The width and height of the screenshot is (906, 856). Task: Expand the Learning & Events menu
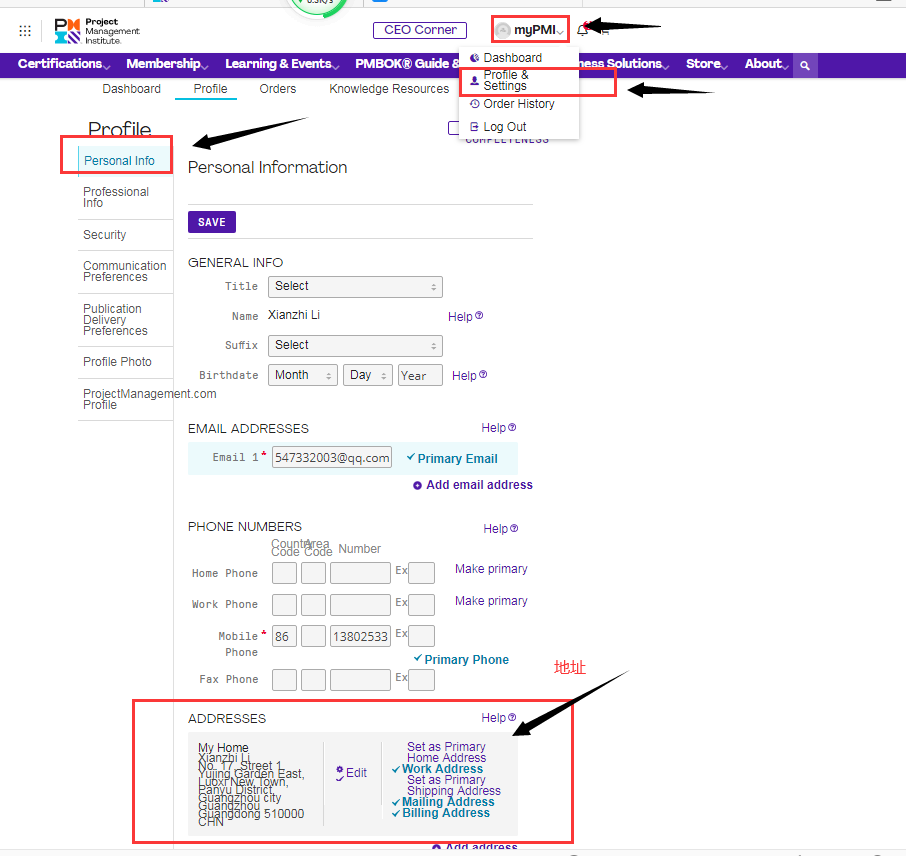coord(282,64)
